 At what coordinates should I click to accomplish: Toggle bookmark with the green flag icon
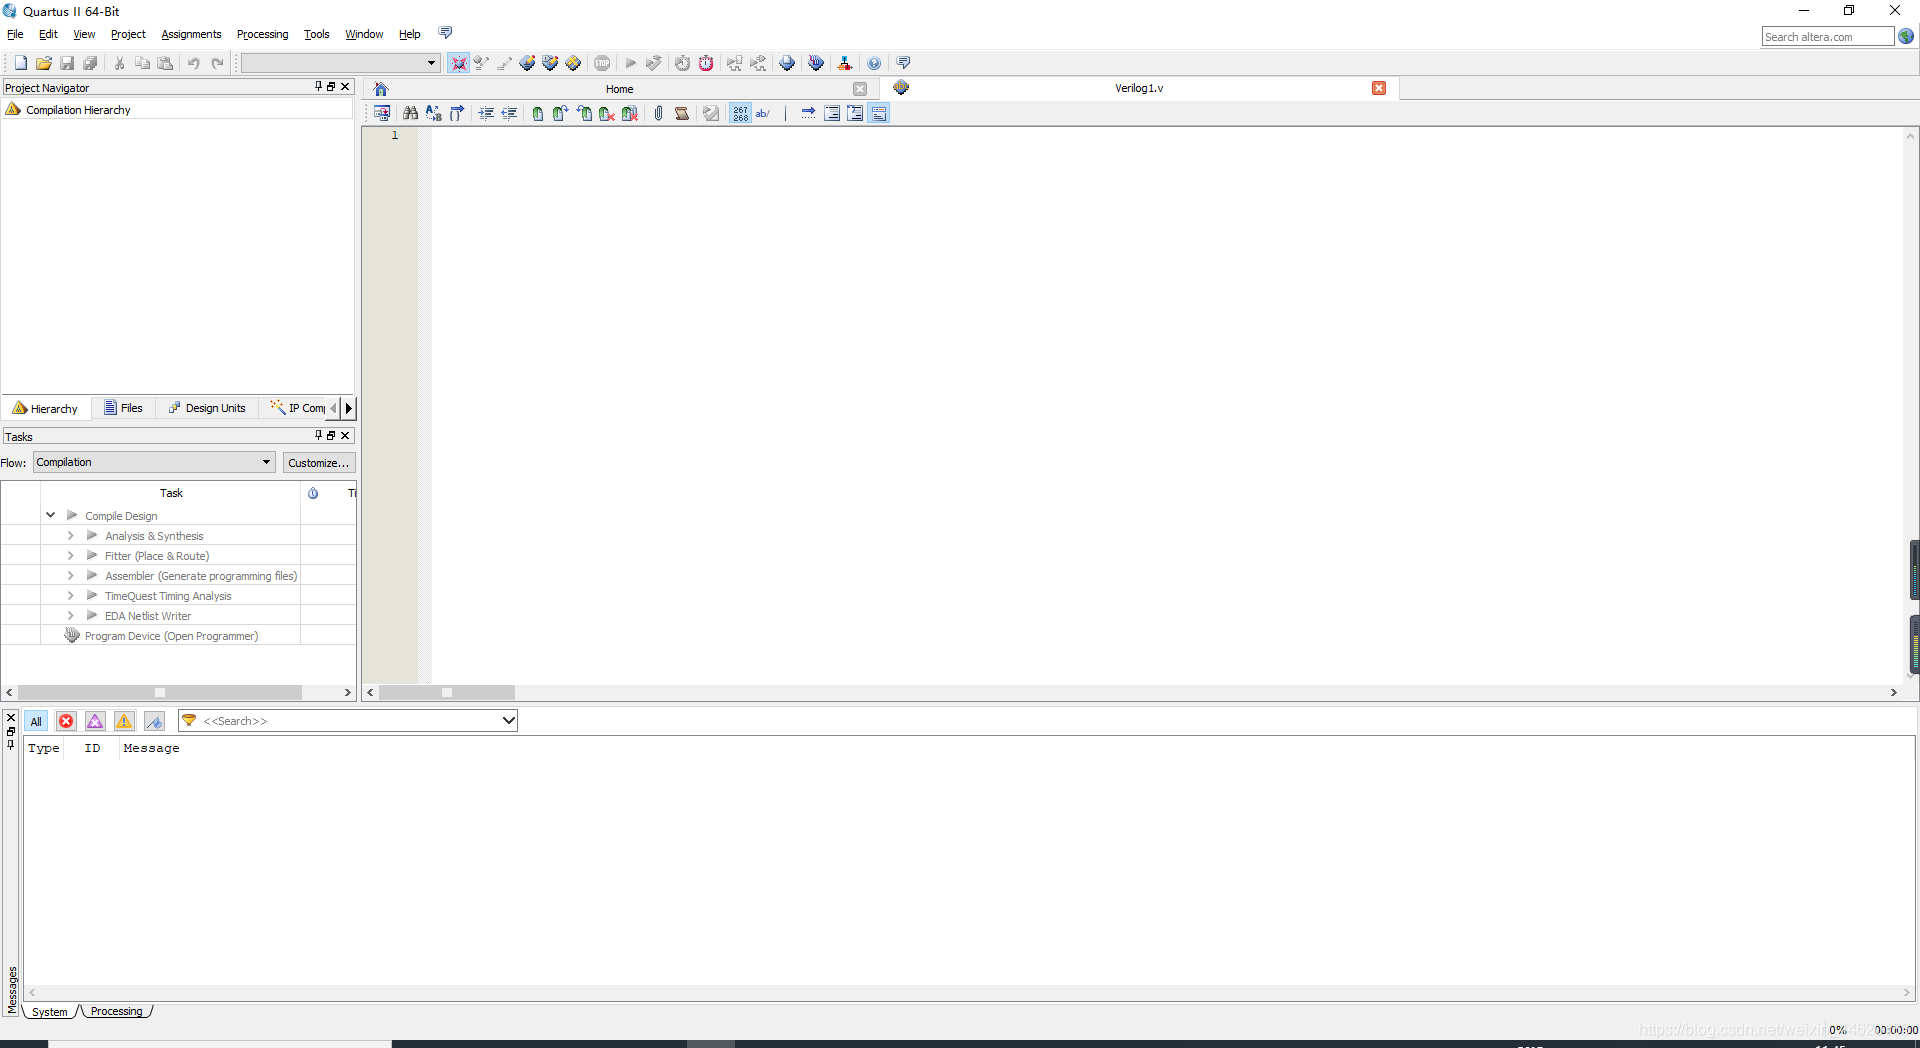538,113
